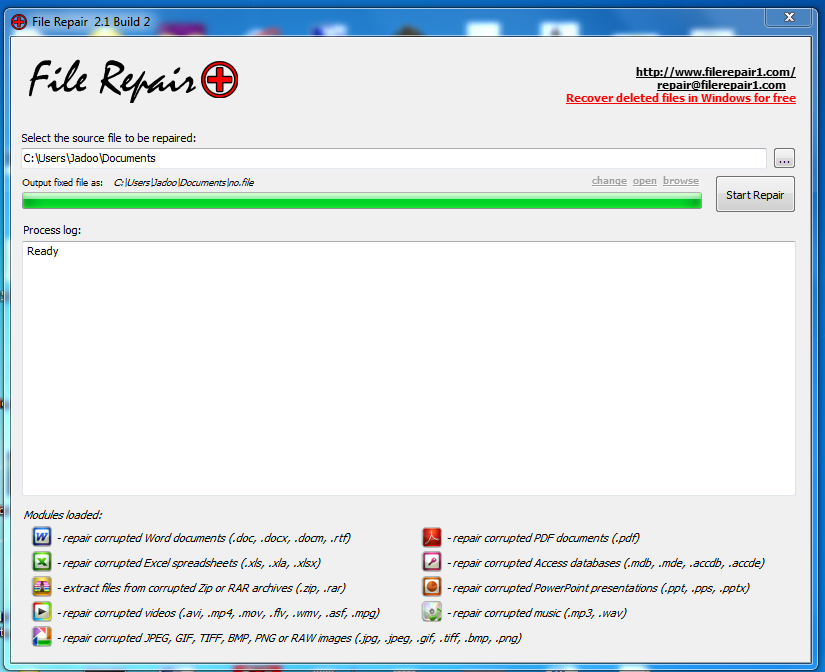
Task: Start the repair process
Action: point(755,195)
